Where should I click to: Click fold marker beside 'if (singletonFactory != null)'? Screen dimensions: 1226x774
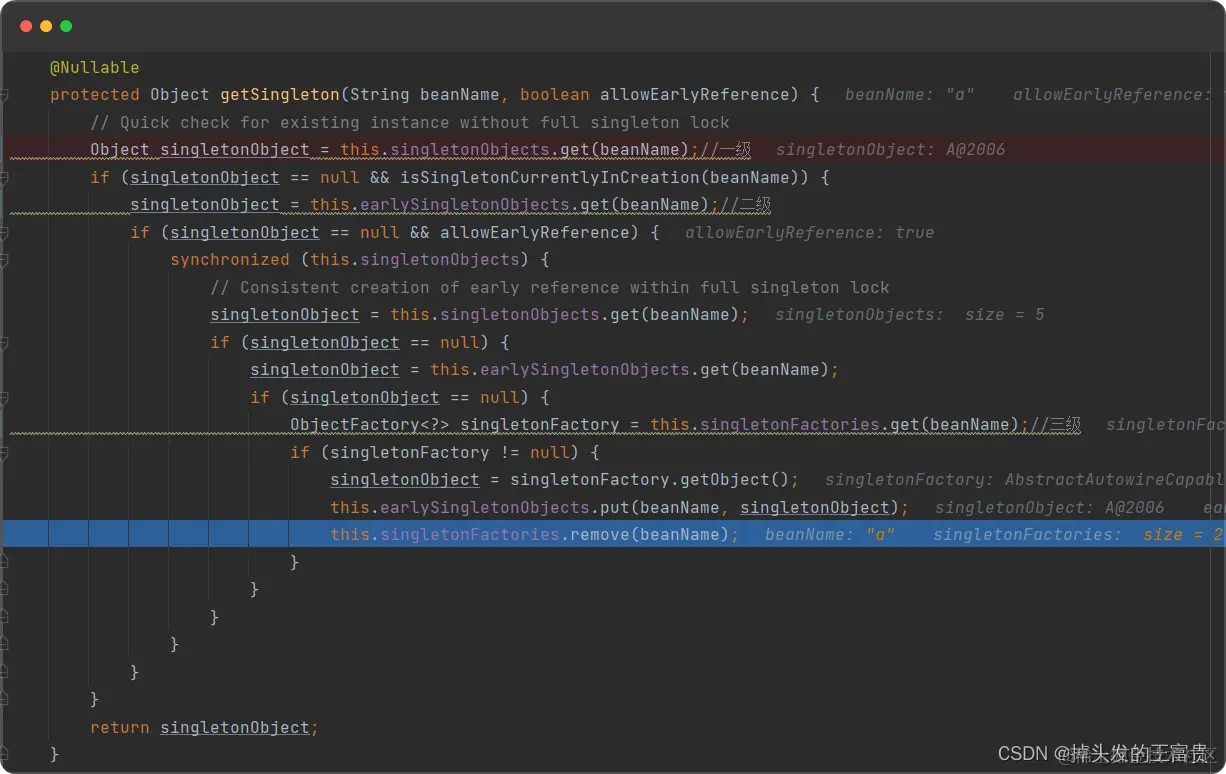[5, 452]
